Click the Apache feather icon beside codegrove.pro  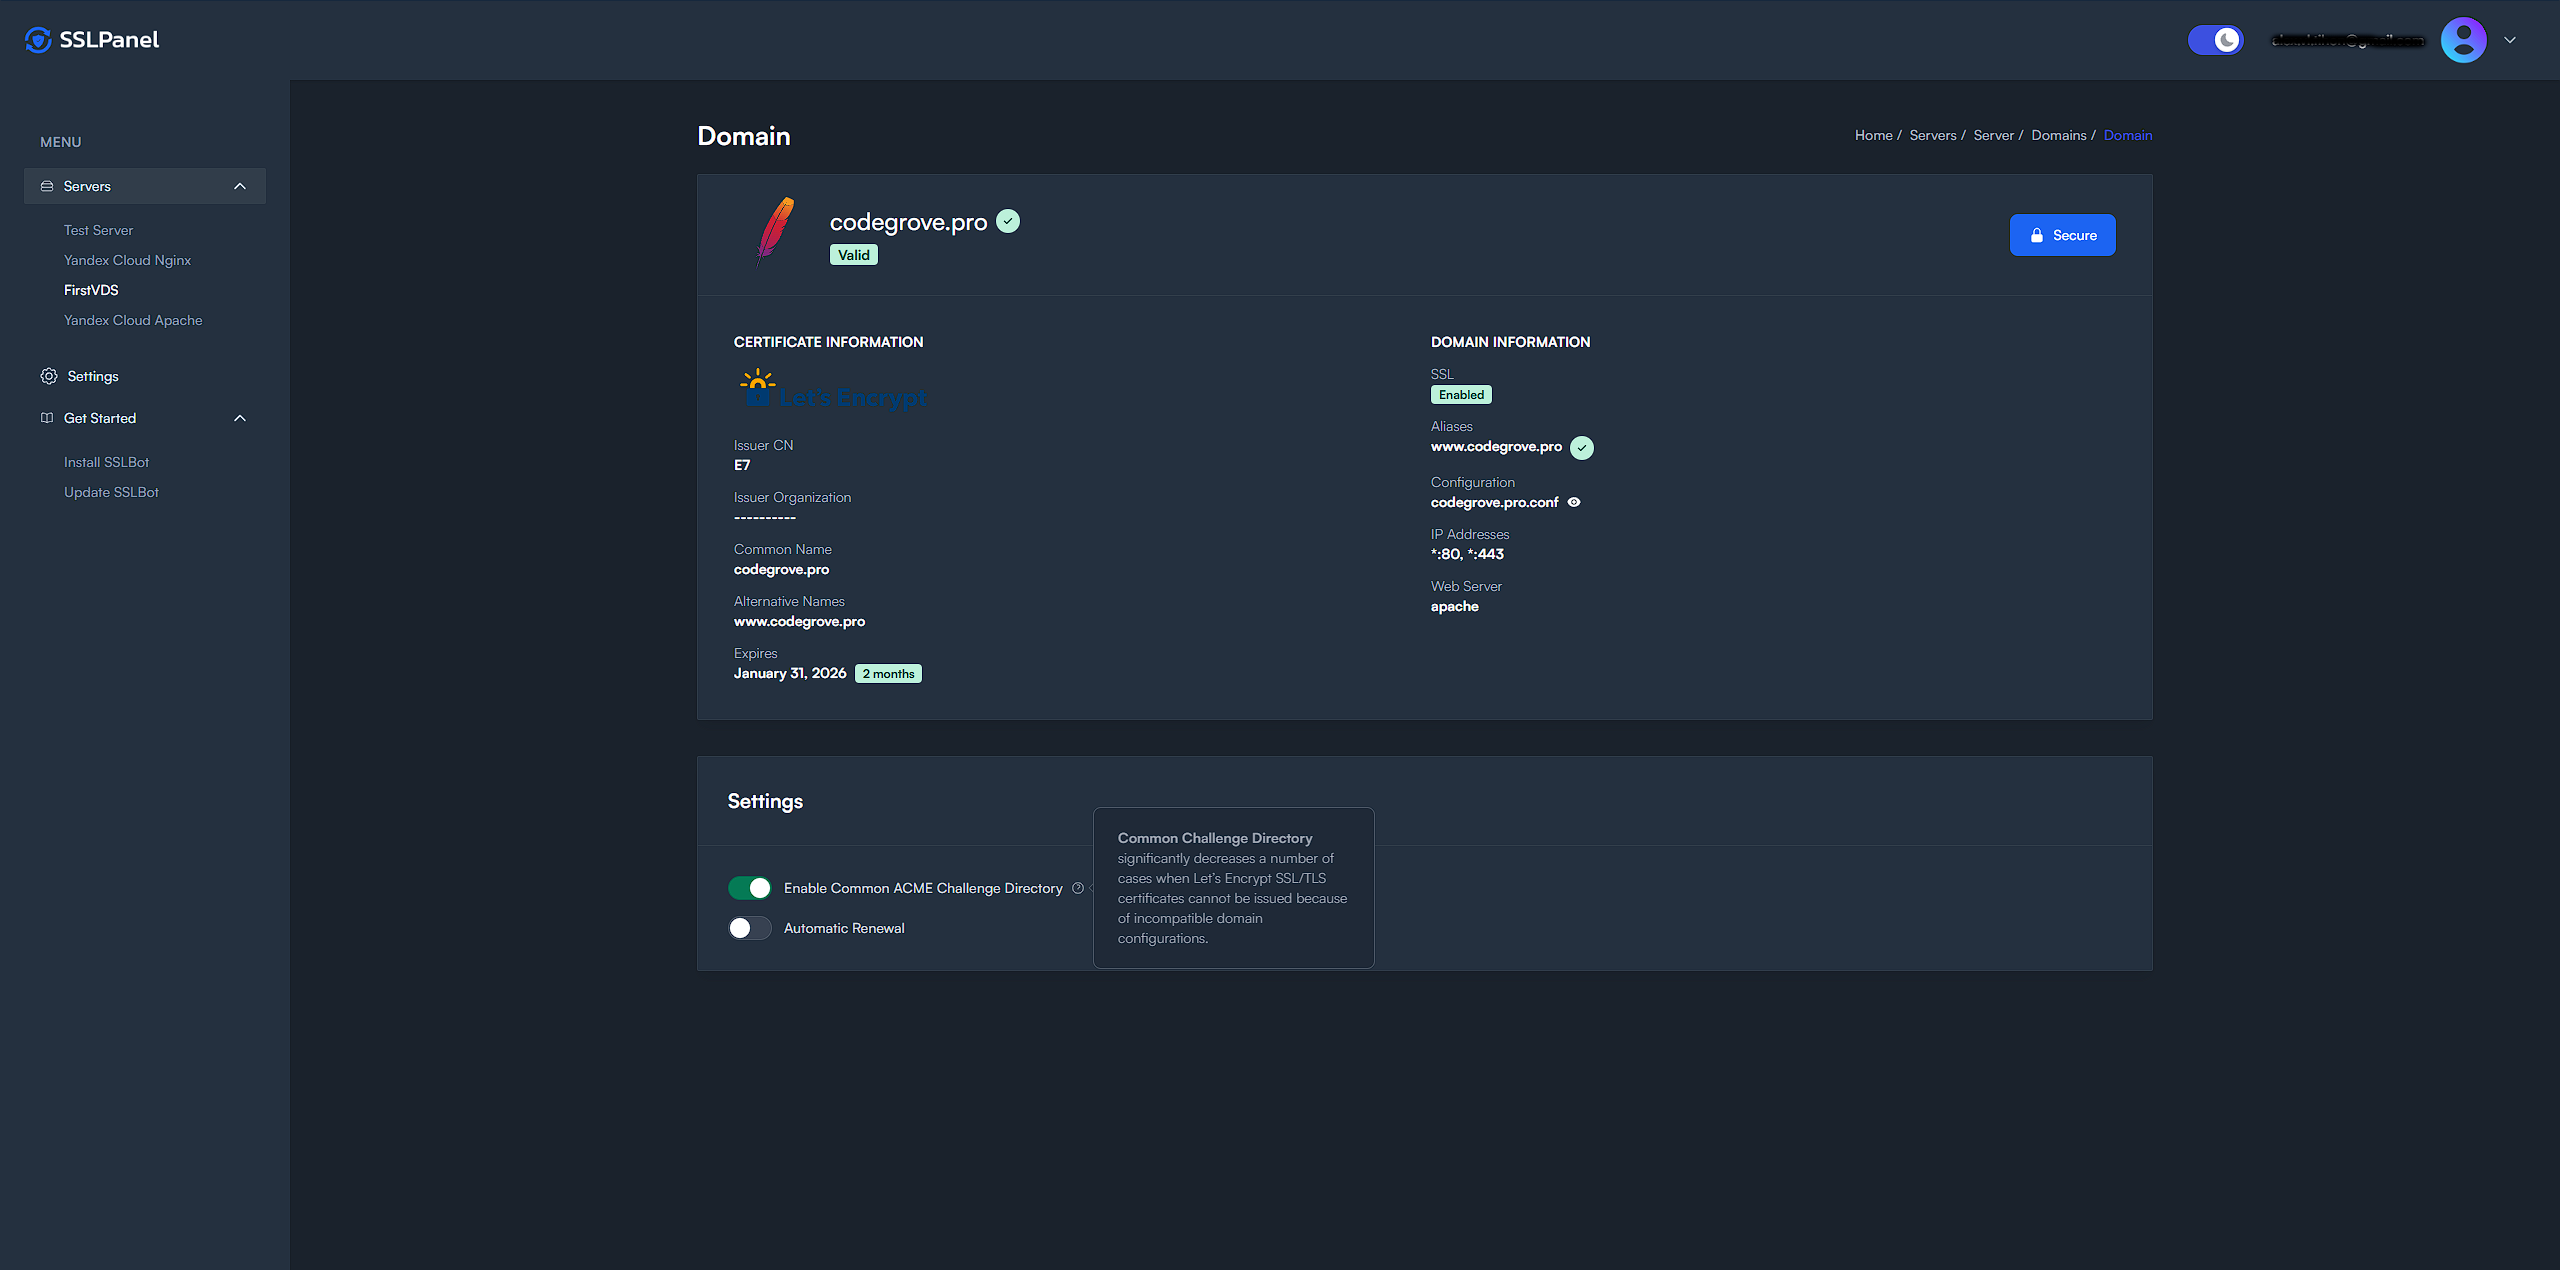[x=775, y=234]
